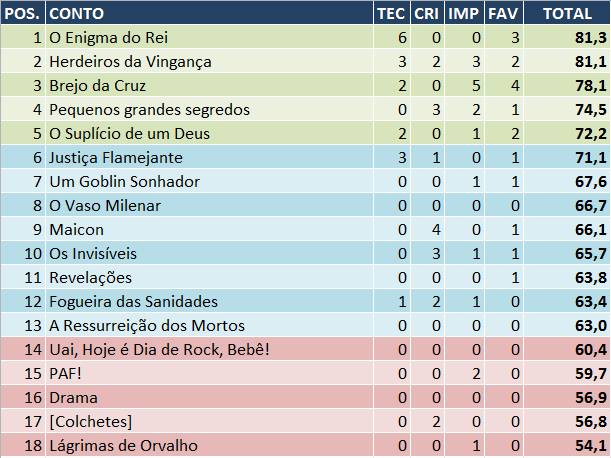Click A Ressurreição dos Mortos title
611x458 pixels.
(146, 325)
